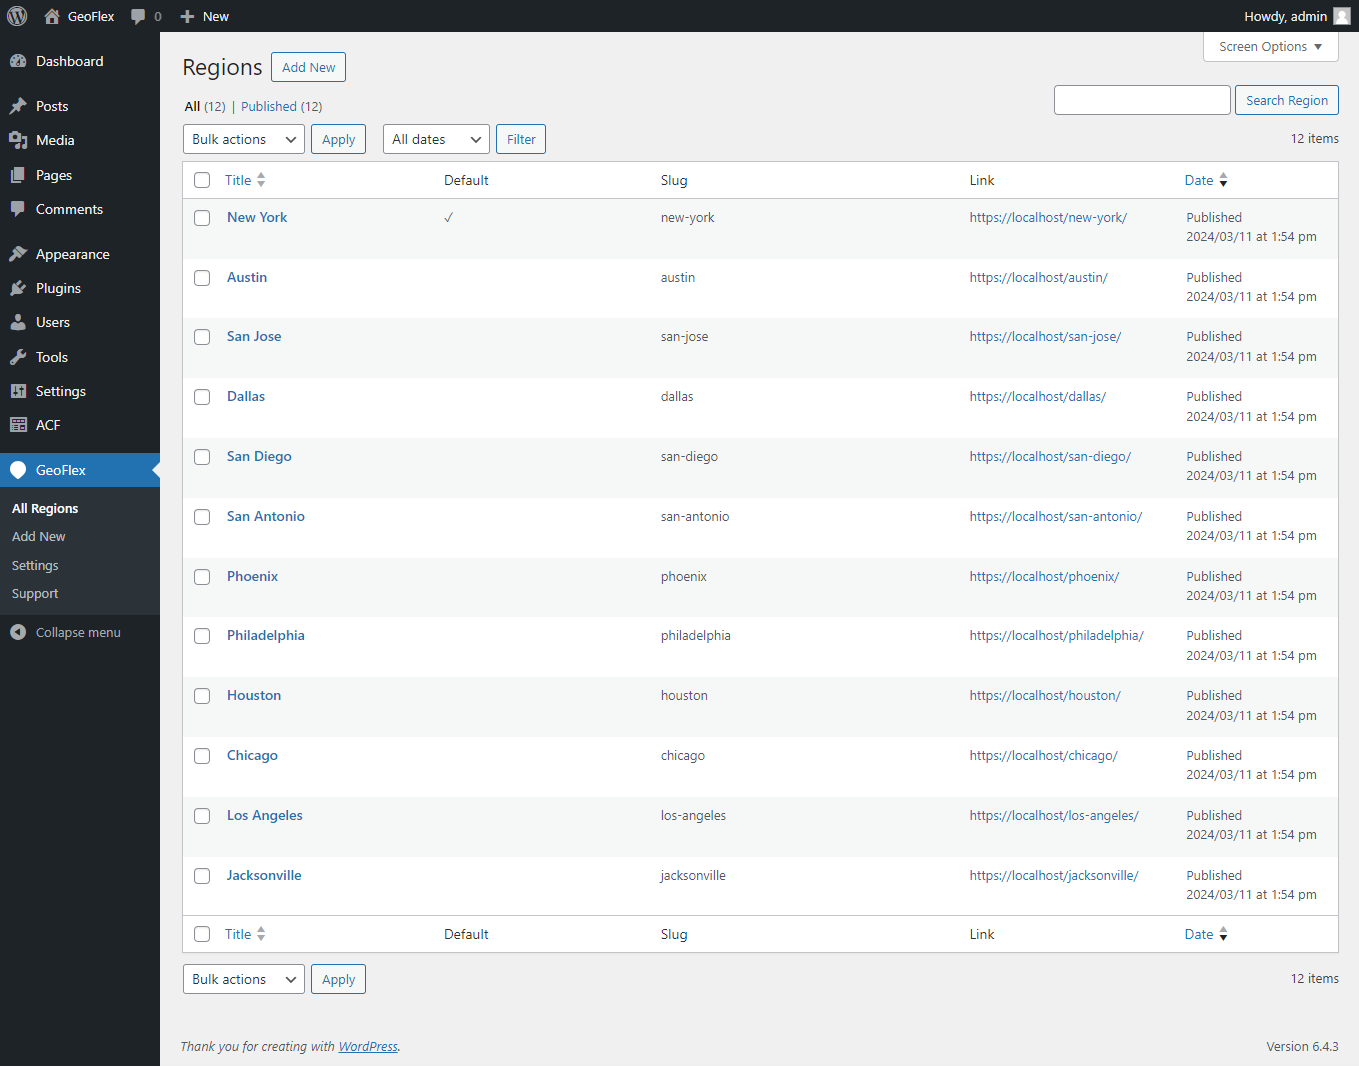The image size is (1359, 1067).
Task: Click the Settings sliders icon in sidebar
Action: [x=18, y=391]
